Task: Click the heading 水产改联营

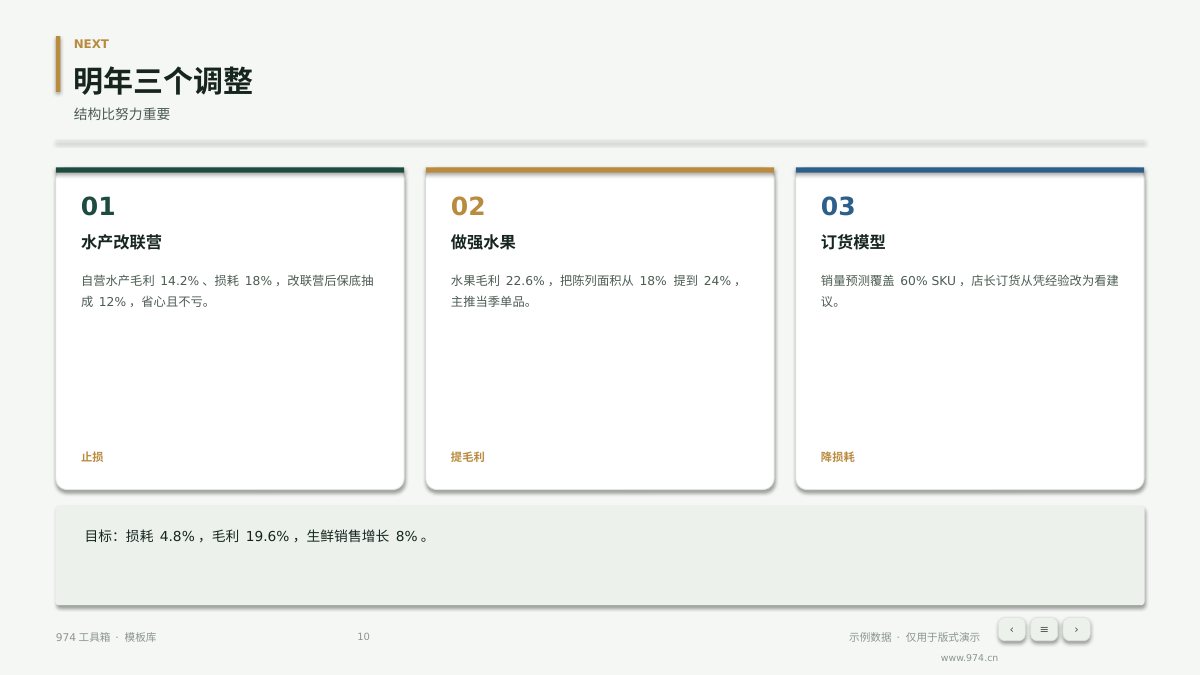Action: 121,242
